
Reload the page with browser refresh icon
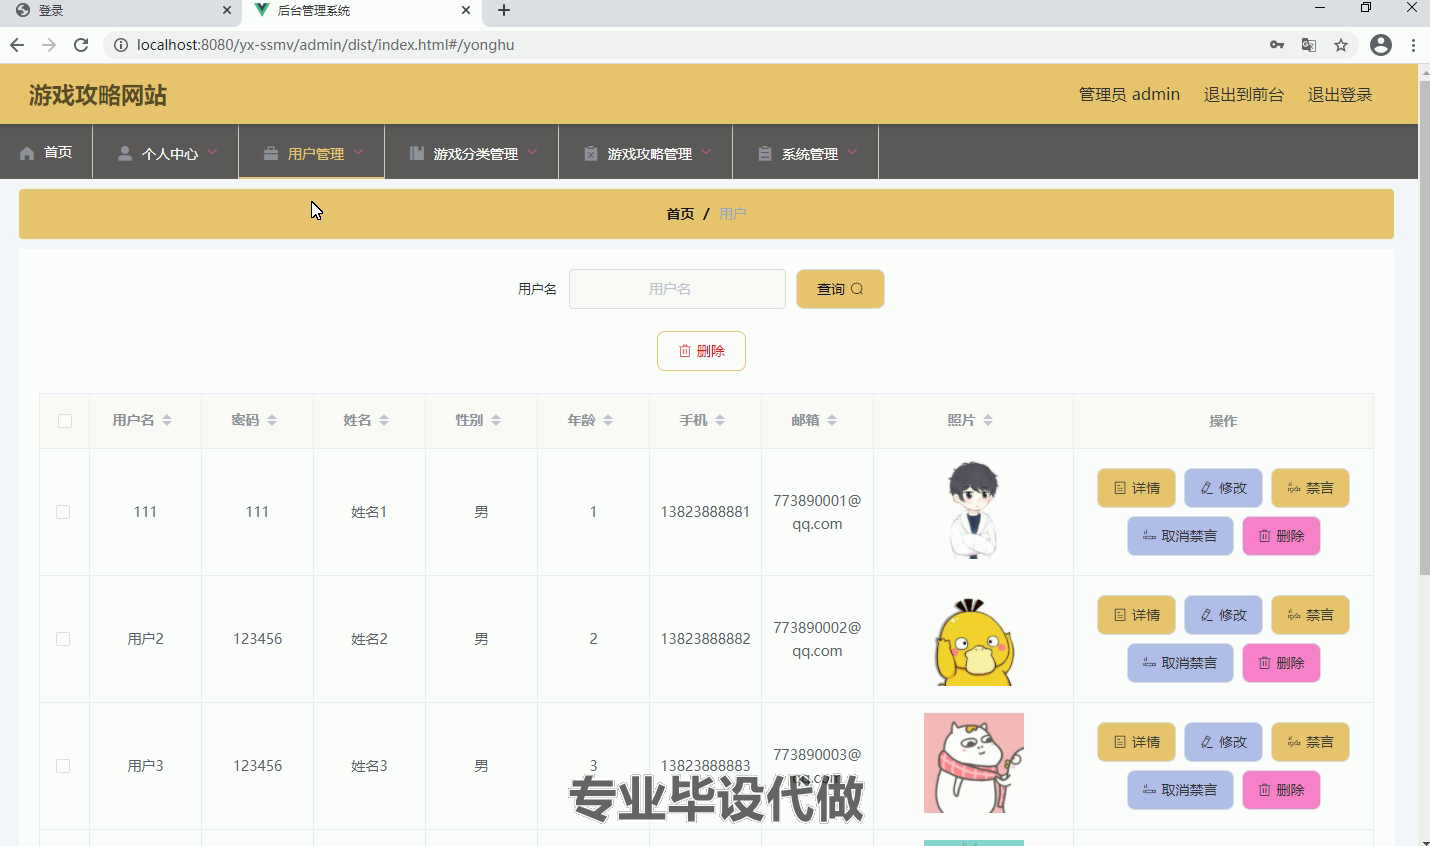coord(81,45)
